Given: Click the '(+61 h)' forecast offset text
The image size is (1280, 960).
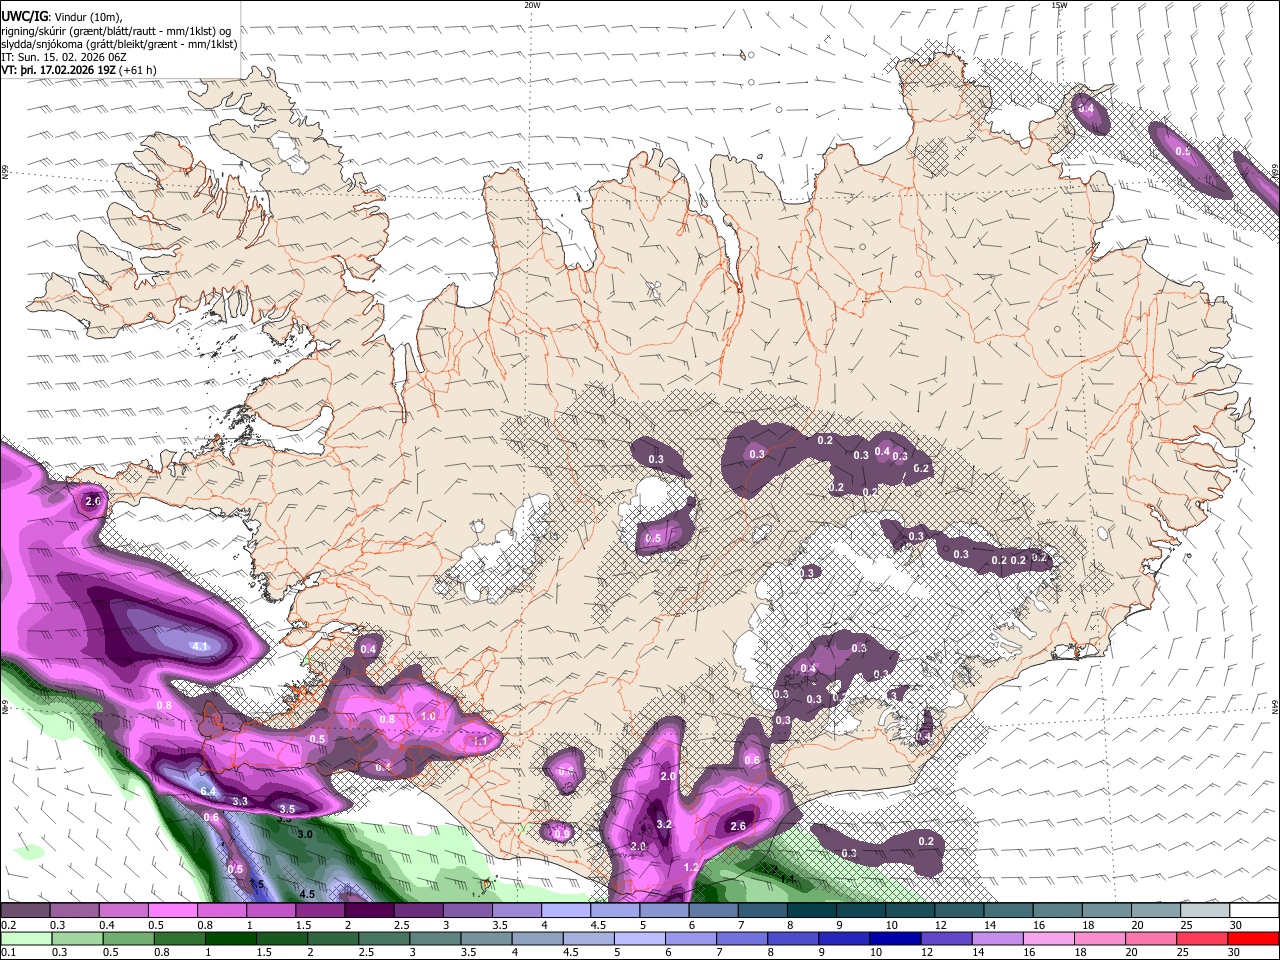Looking at the screenshot, I should [x=136, y=70].
